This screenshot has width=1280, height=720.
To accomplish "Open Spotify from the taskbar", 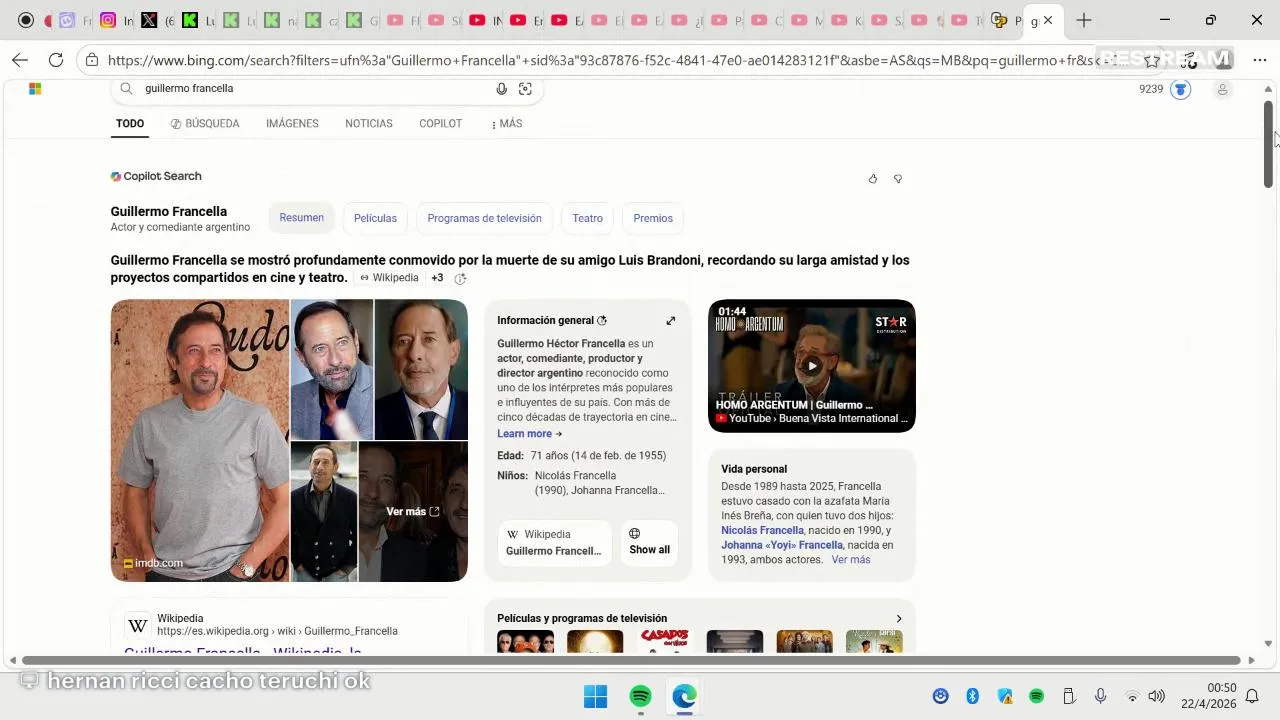I will point(640,696).
